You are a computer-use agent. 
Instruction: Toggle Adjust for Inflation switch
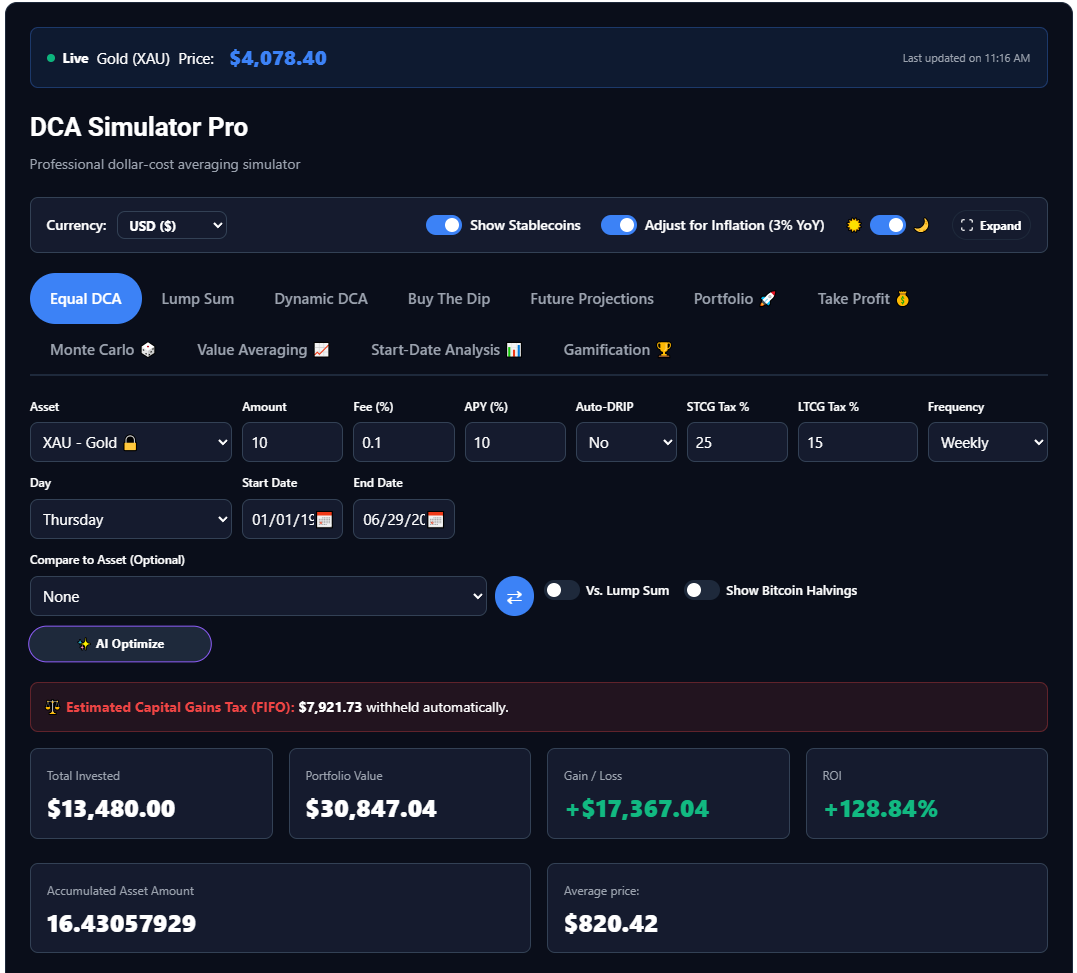618,225
